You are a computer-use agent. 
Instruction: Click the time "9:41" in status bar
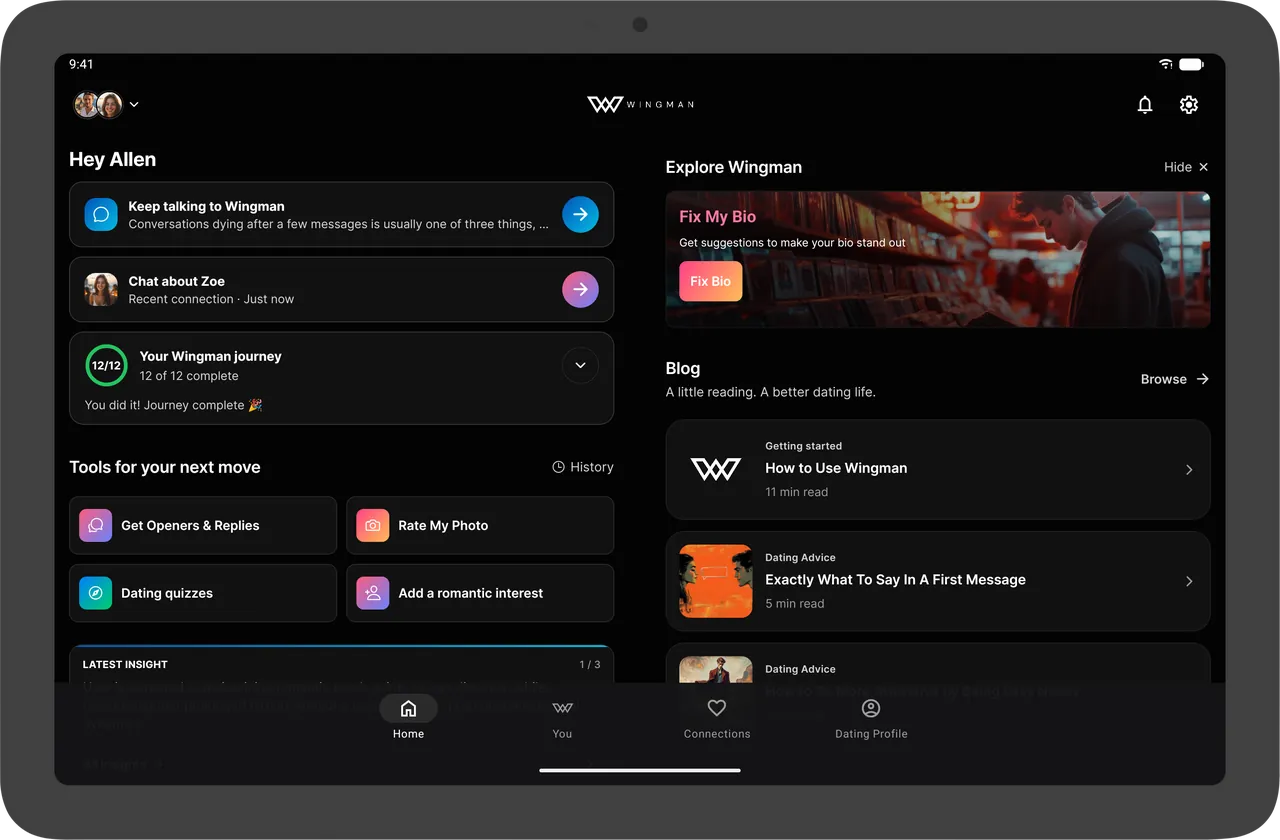pyautogui.click(x=81, y=64)
